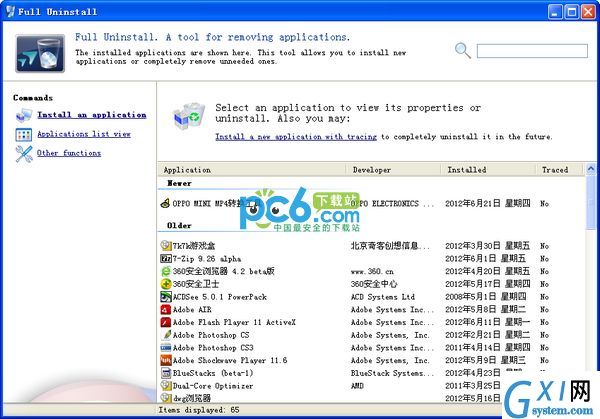Click the Applications list view icon
The image size is (600, 419).
click(x=24, y=135)
